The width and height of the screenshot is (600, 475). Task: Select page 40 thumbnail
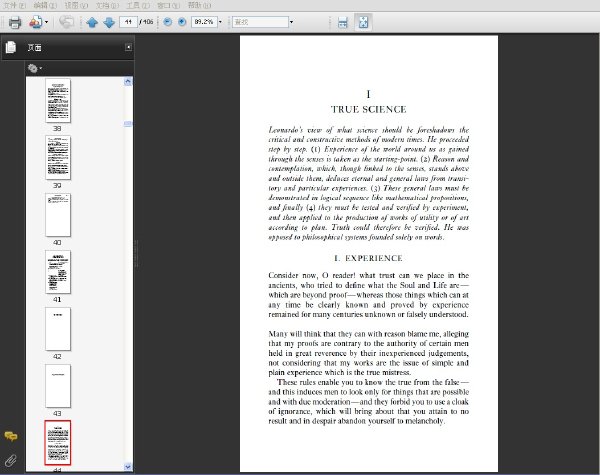(x=58, y=215)
